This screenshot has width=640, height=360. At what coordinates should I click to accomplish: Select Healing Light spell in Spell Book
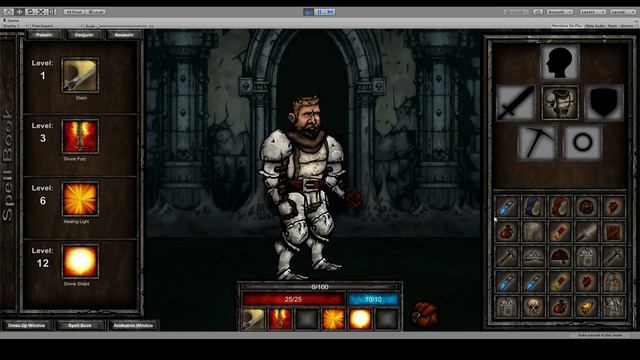[x=80, y=199]
